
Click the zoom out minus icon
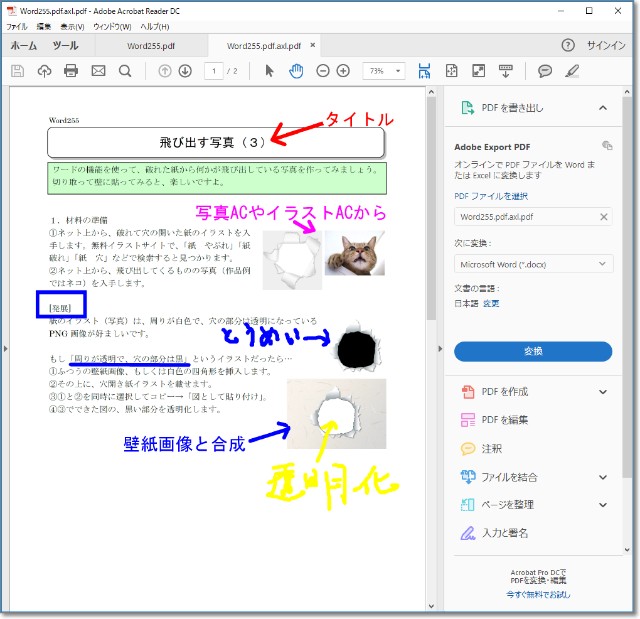(x=323, y=71)
